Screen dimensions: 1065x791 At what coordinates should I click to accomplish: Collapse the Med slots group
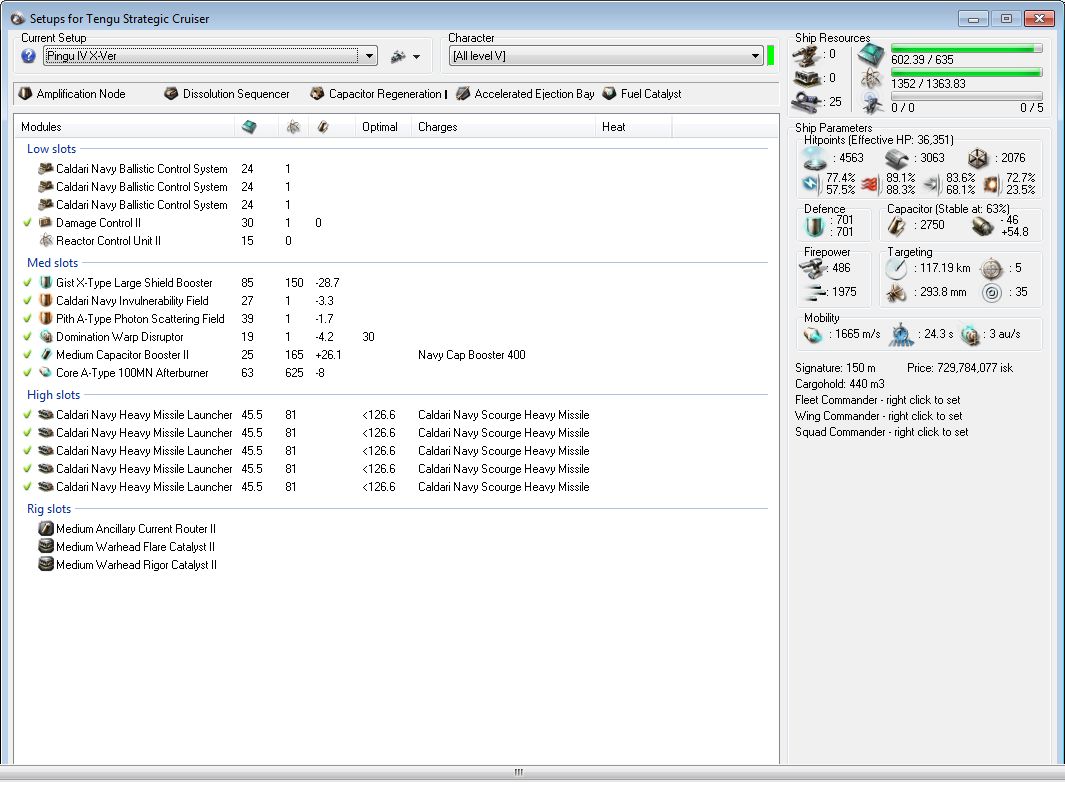pos(52,263)
